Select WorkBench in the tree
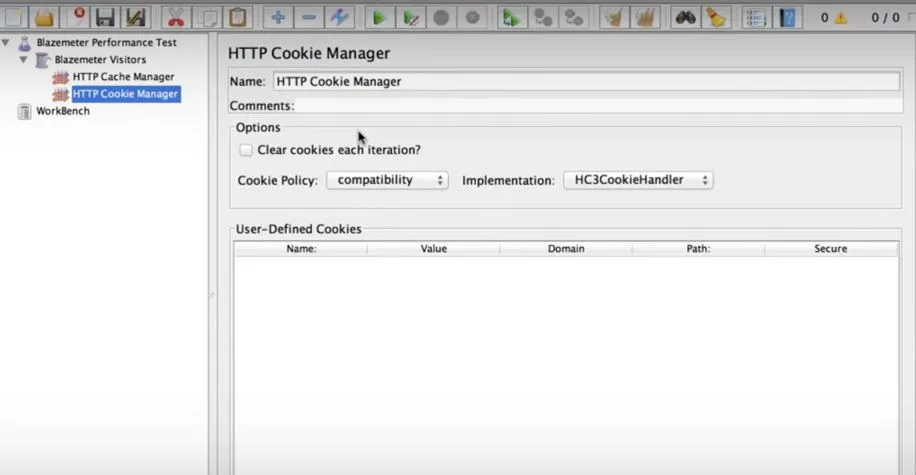916x475 pixels. click(x=63, y=111)
